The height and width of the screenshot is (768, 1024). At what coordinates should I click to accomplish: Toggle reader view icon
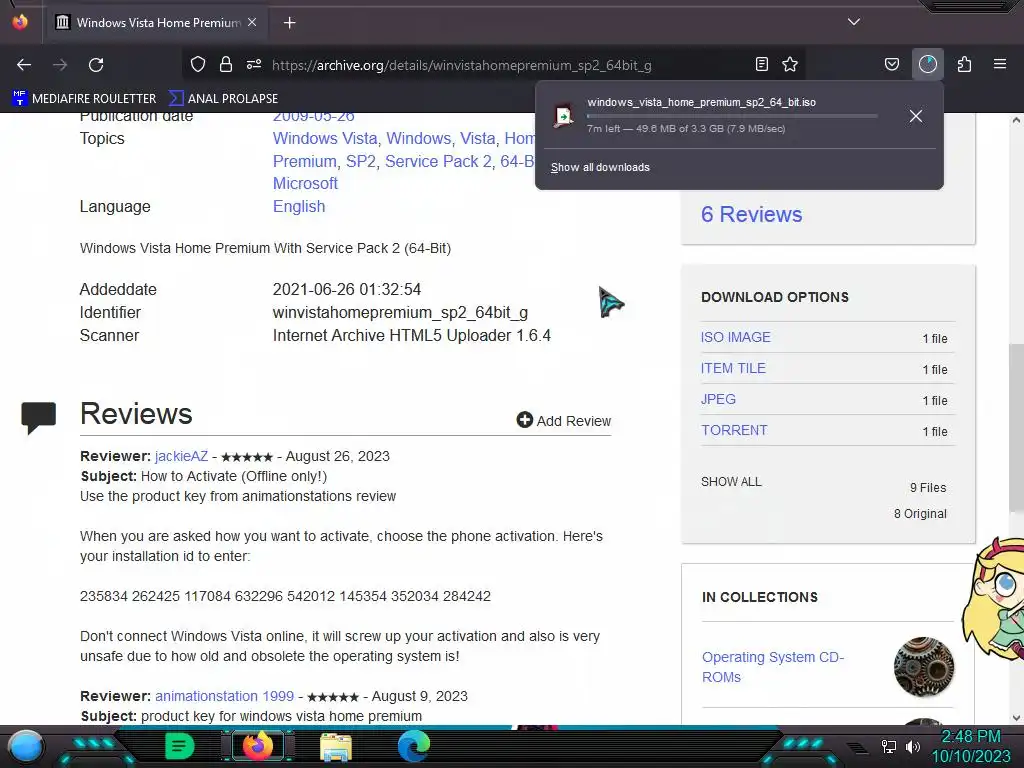(761, 65)
